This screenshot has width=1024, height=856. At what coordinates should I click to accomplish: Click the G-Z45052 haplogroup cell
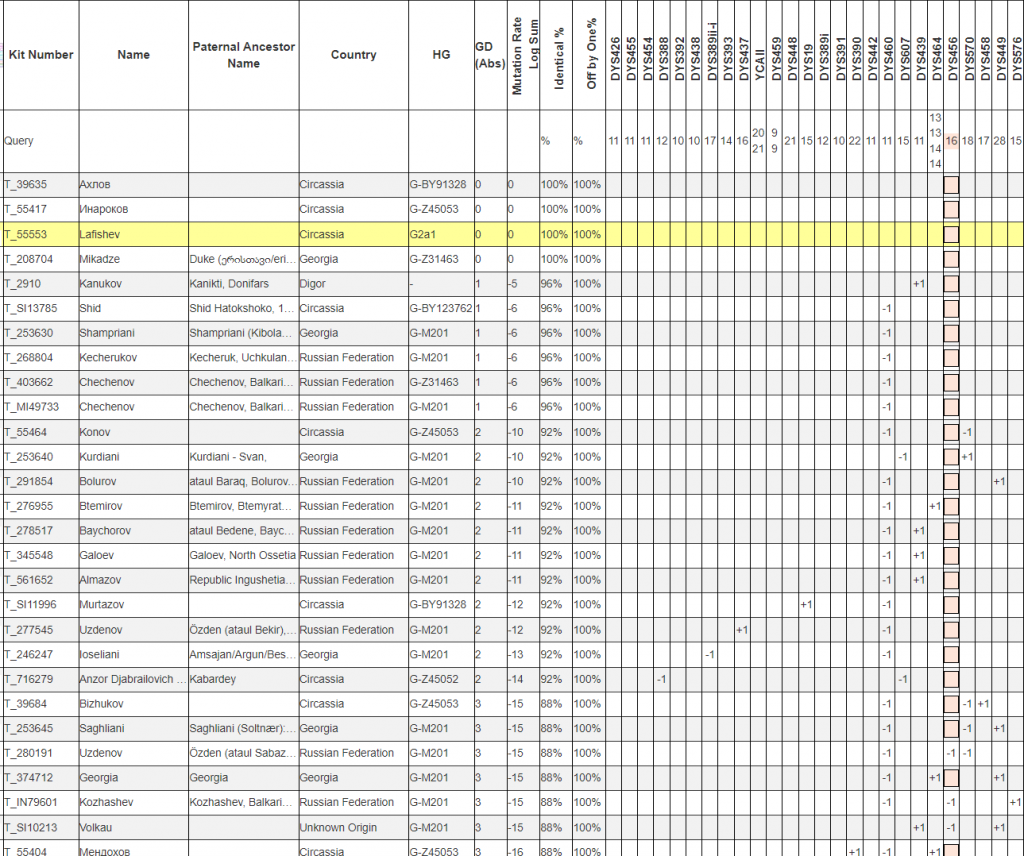click(x=434, y=680)
